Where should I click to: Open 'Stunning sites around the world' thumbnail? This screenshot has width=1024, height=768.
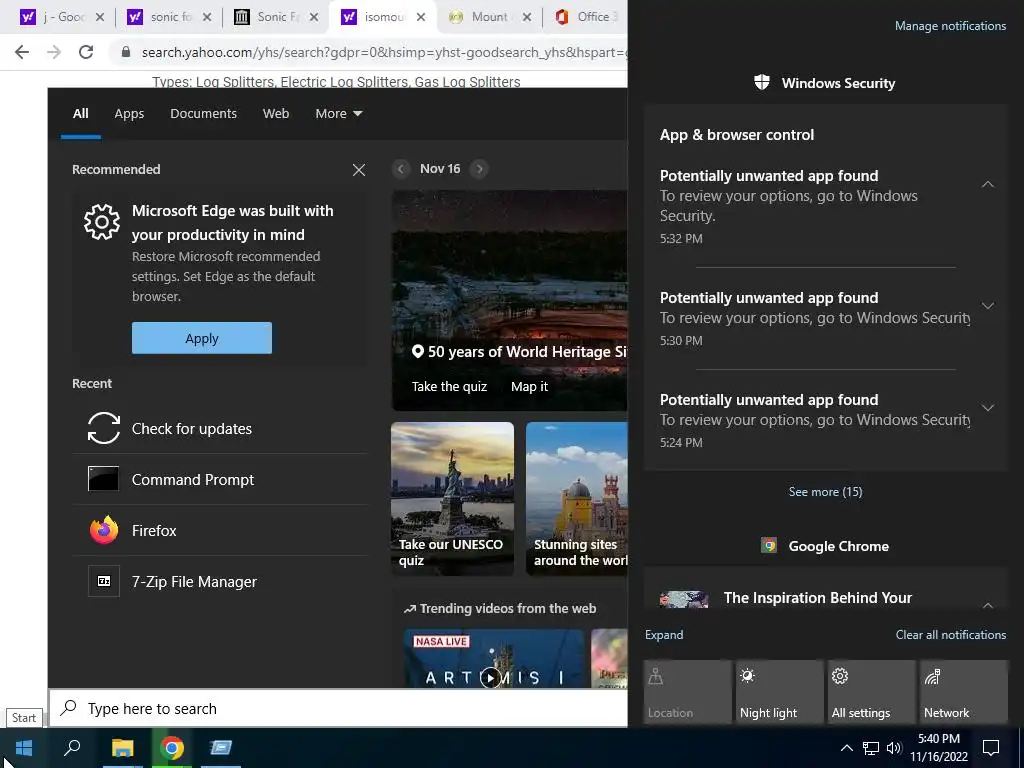(577, 499)
